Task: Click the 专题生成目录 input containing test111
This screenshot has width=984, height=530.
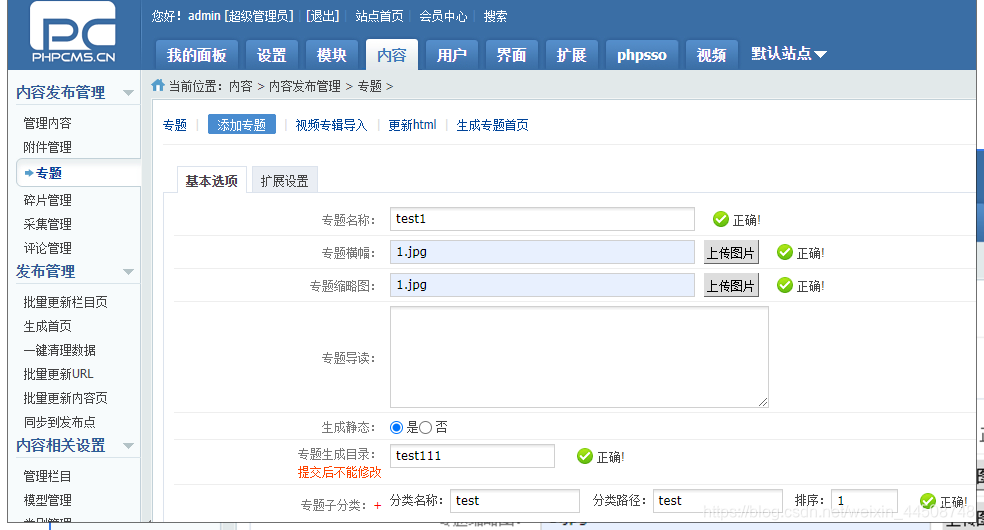Action: tap(472, 456)
